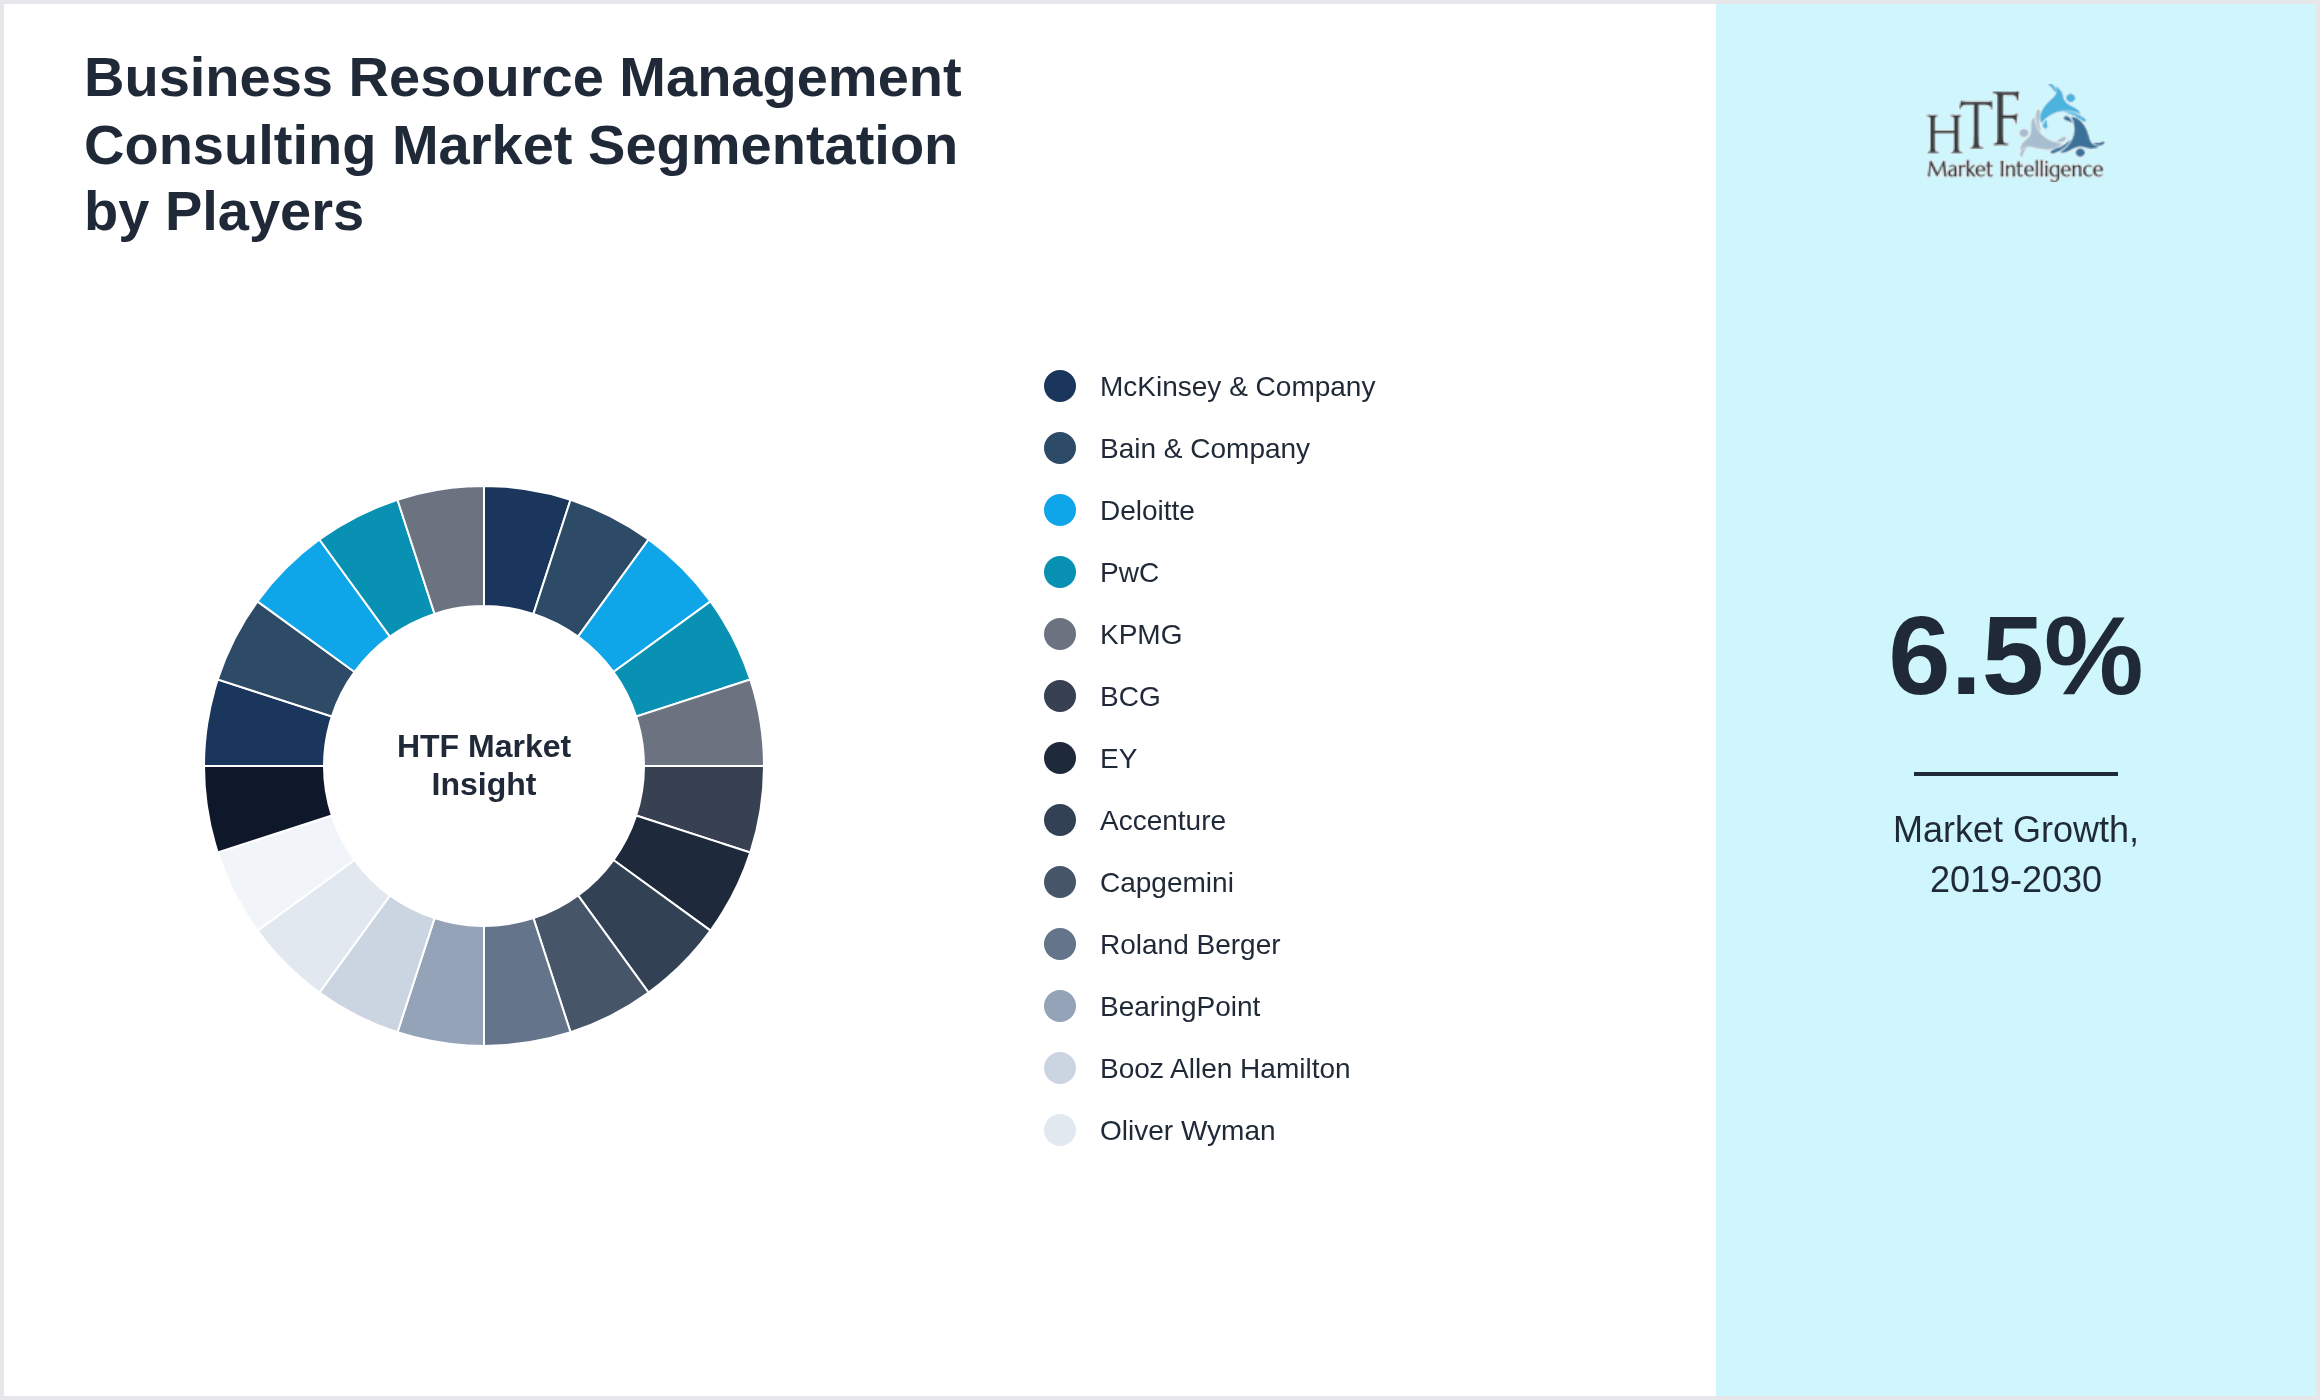Click the Capgemini legend color dot

[1060, 882]
